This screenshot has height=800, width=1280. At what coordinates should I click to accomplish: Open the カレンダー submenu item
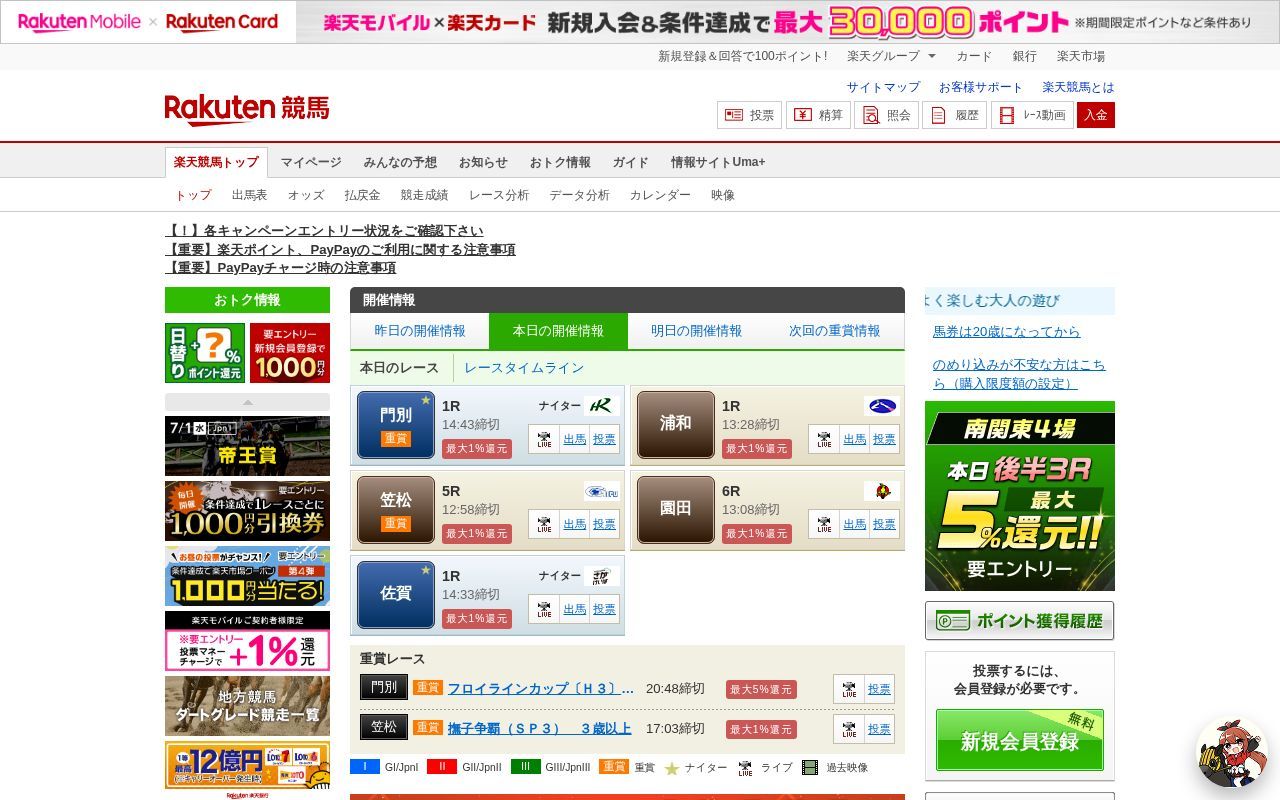660,195
